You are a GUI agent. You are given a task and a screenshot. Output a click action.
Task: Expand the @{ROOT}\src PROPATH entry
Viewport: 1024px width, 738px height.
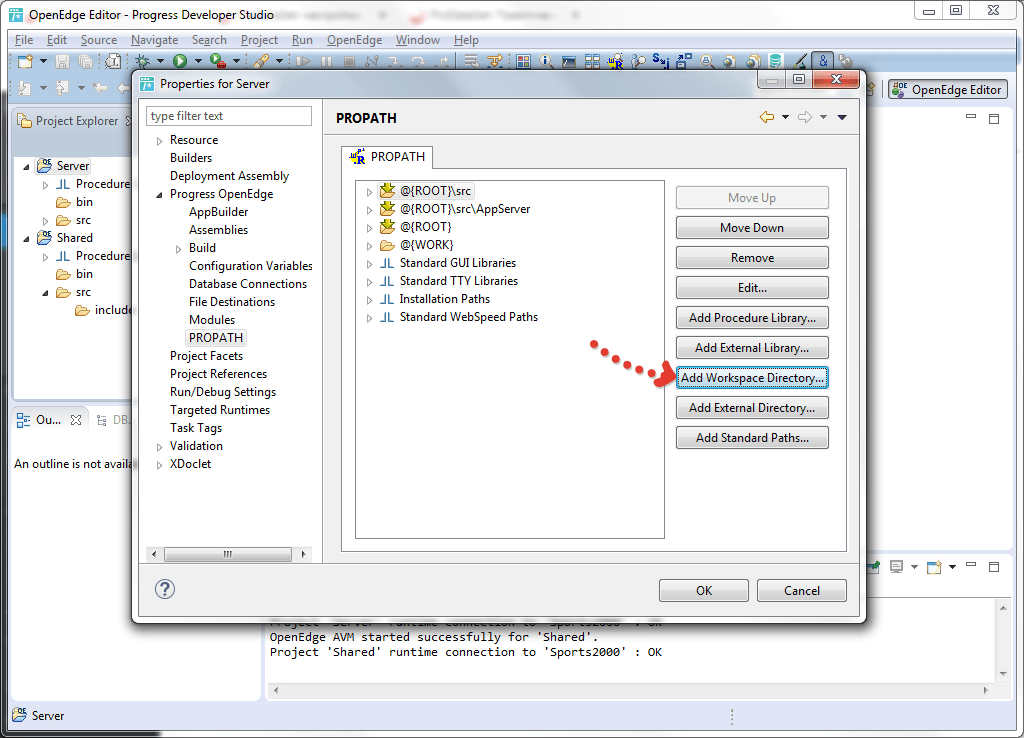click(x=369, y=192)
